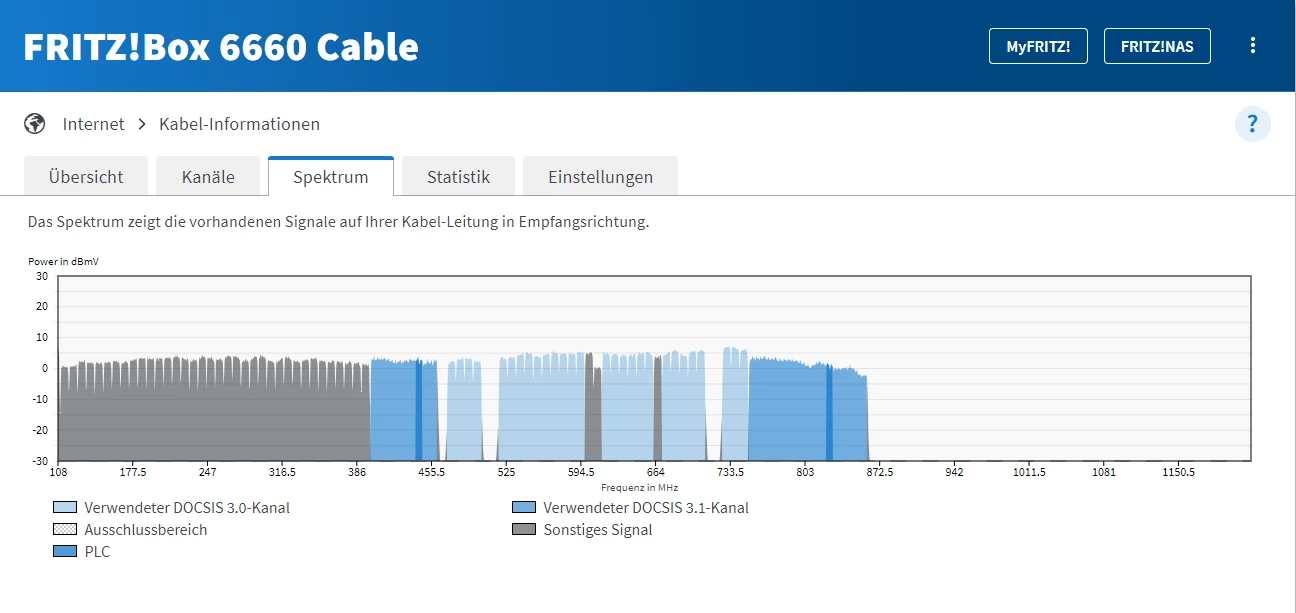Click the spectrum description text line
Screen dimensions: 1296x613
pyautogui.click(x=338, y=221)
